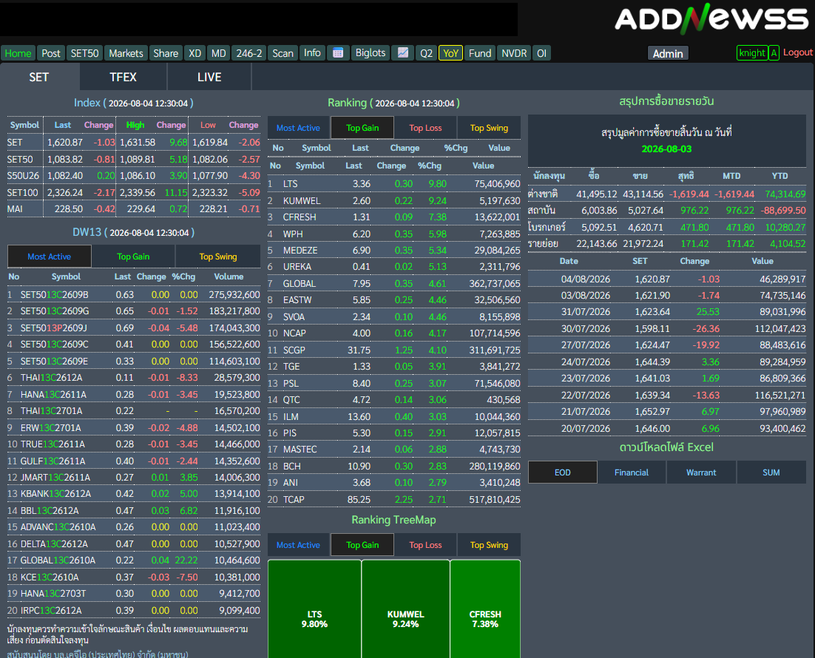This screenshot has width=815, height=658.
Task: Download the EOD Excel file
Action: coord(562,472)
